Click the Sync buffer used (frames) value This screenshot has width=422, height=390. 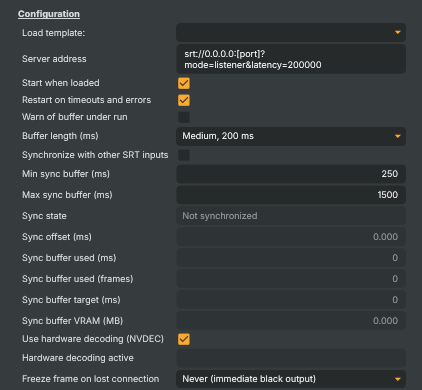291,279
